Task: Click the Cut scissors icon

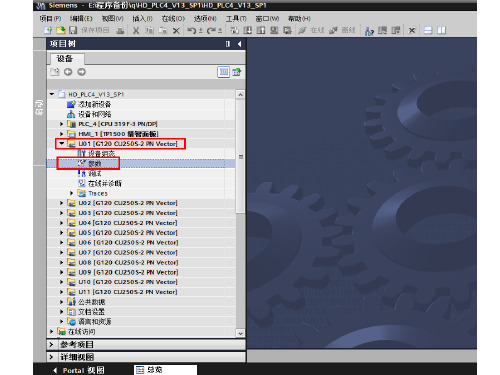Action: coord(136,31)
